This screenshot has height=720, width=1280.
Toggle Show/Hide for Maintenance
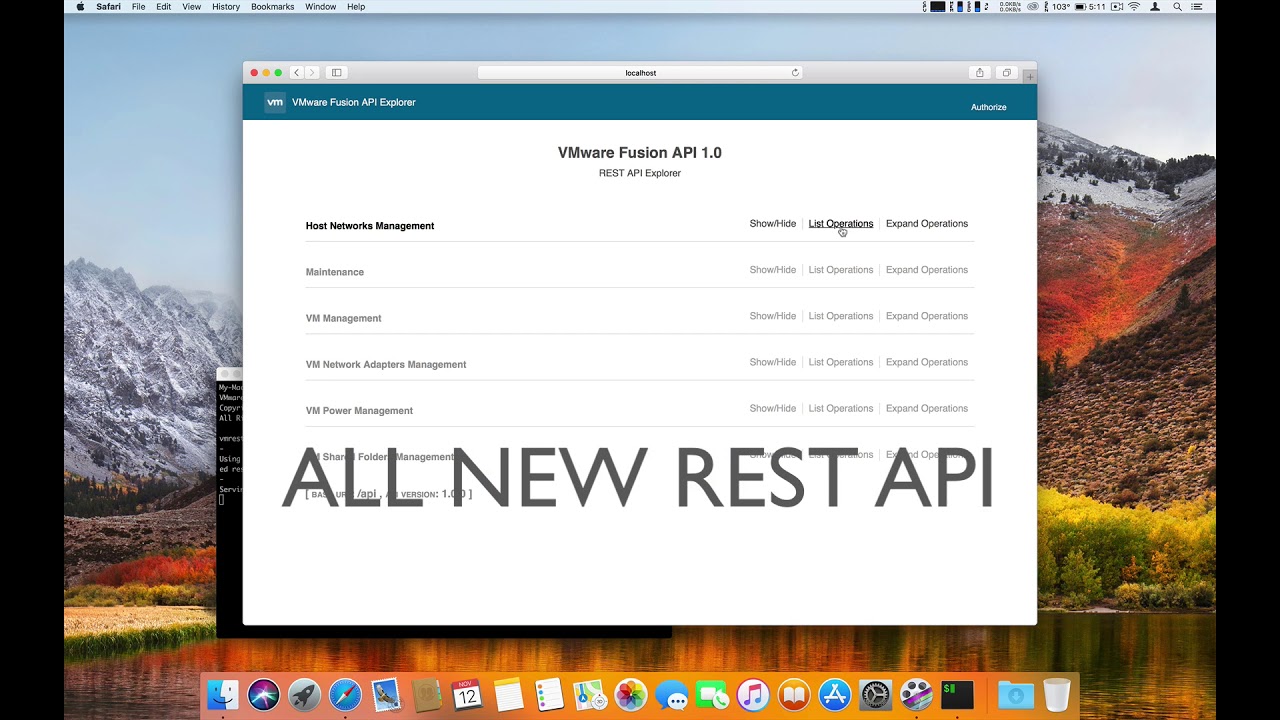[773, 270]
